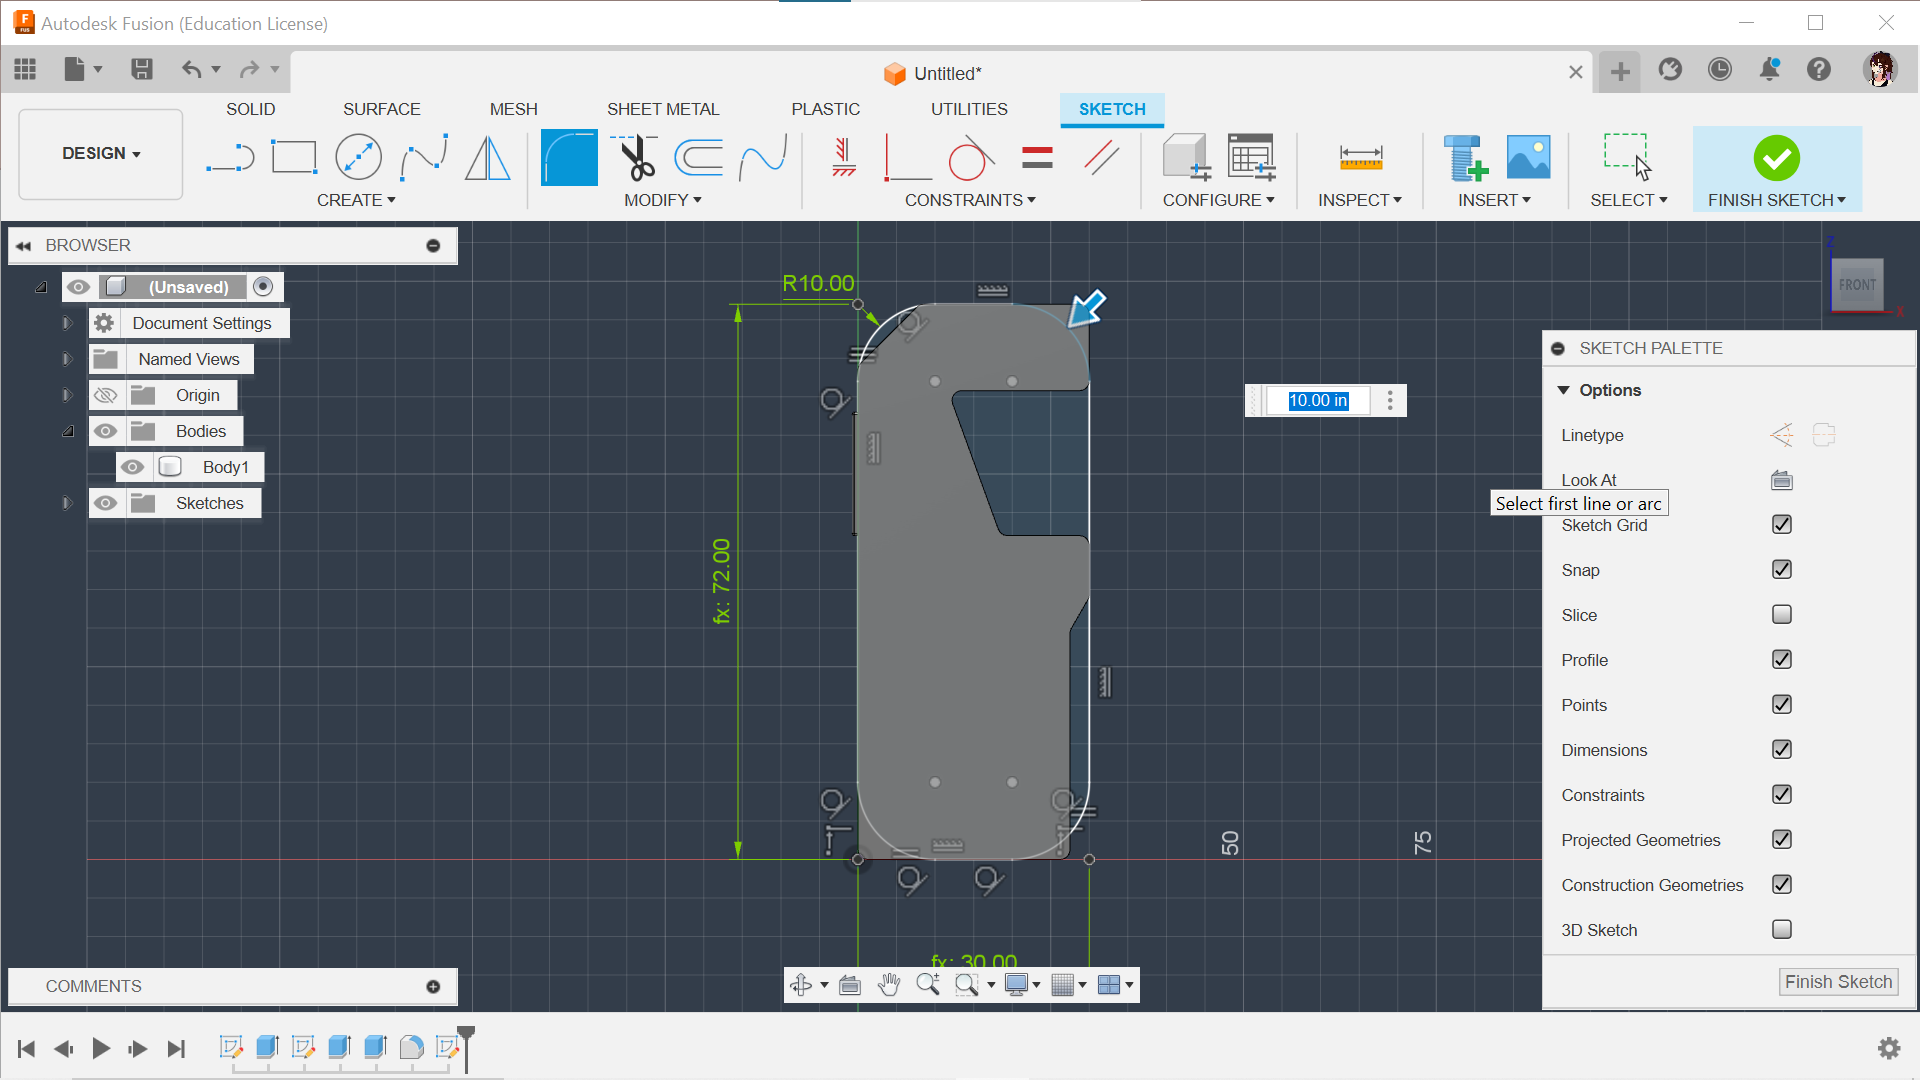Image resolution: width=1920 pixels, height=1080 pixels.
Task: Select the Rectangle tool in CREATE
Action: tap(293, 157)
